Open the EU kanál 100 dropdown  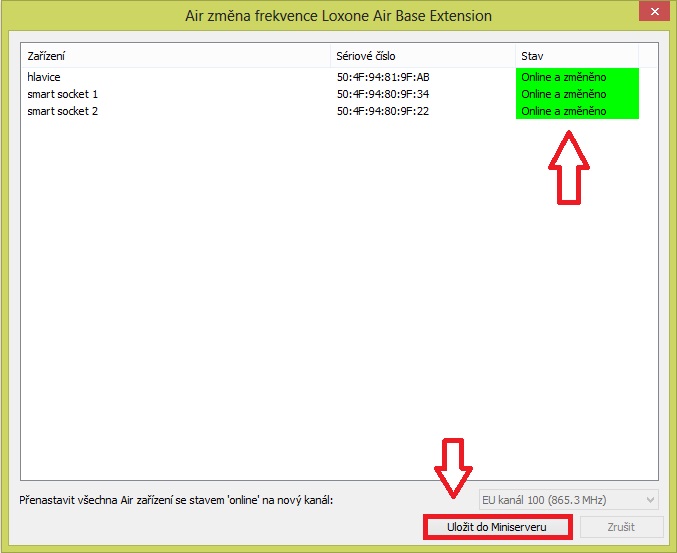click(x=566, y=499)
